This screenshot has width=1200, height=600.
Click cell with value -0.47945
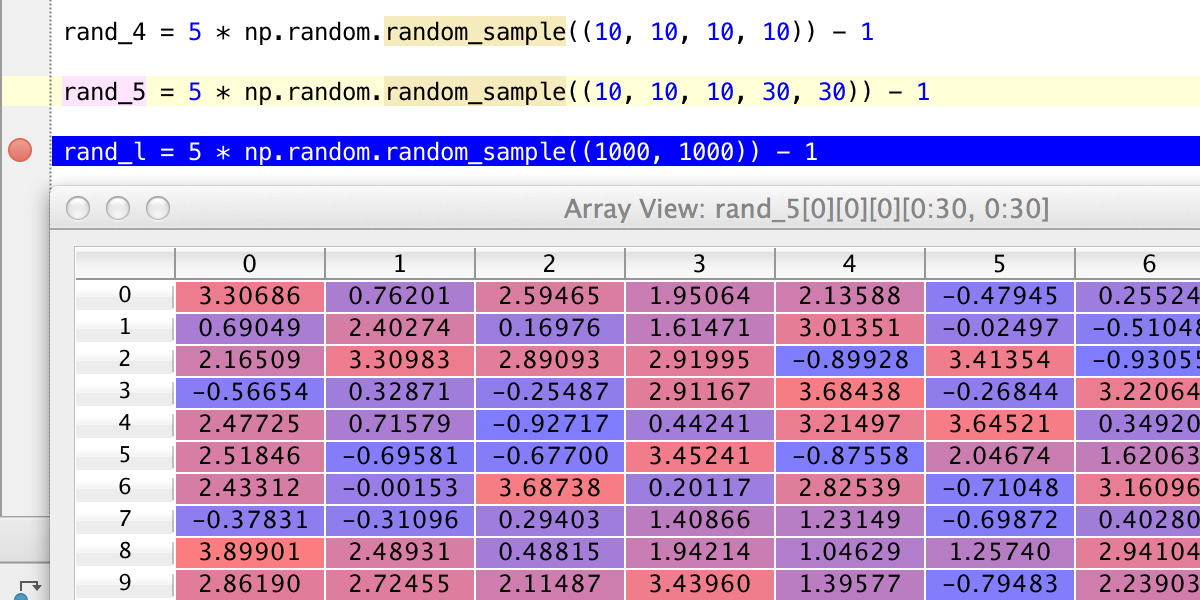tap(1000, 296)
